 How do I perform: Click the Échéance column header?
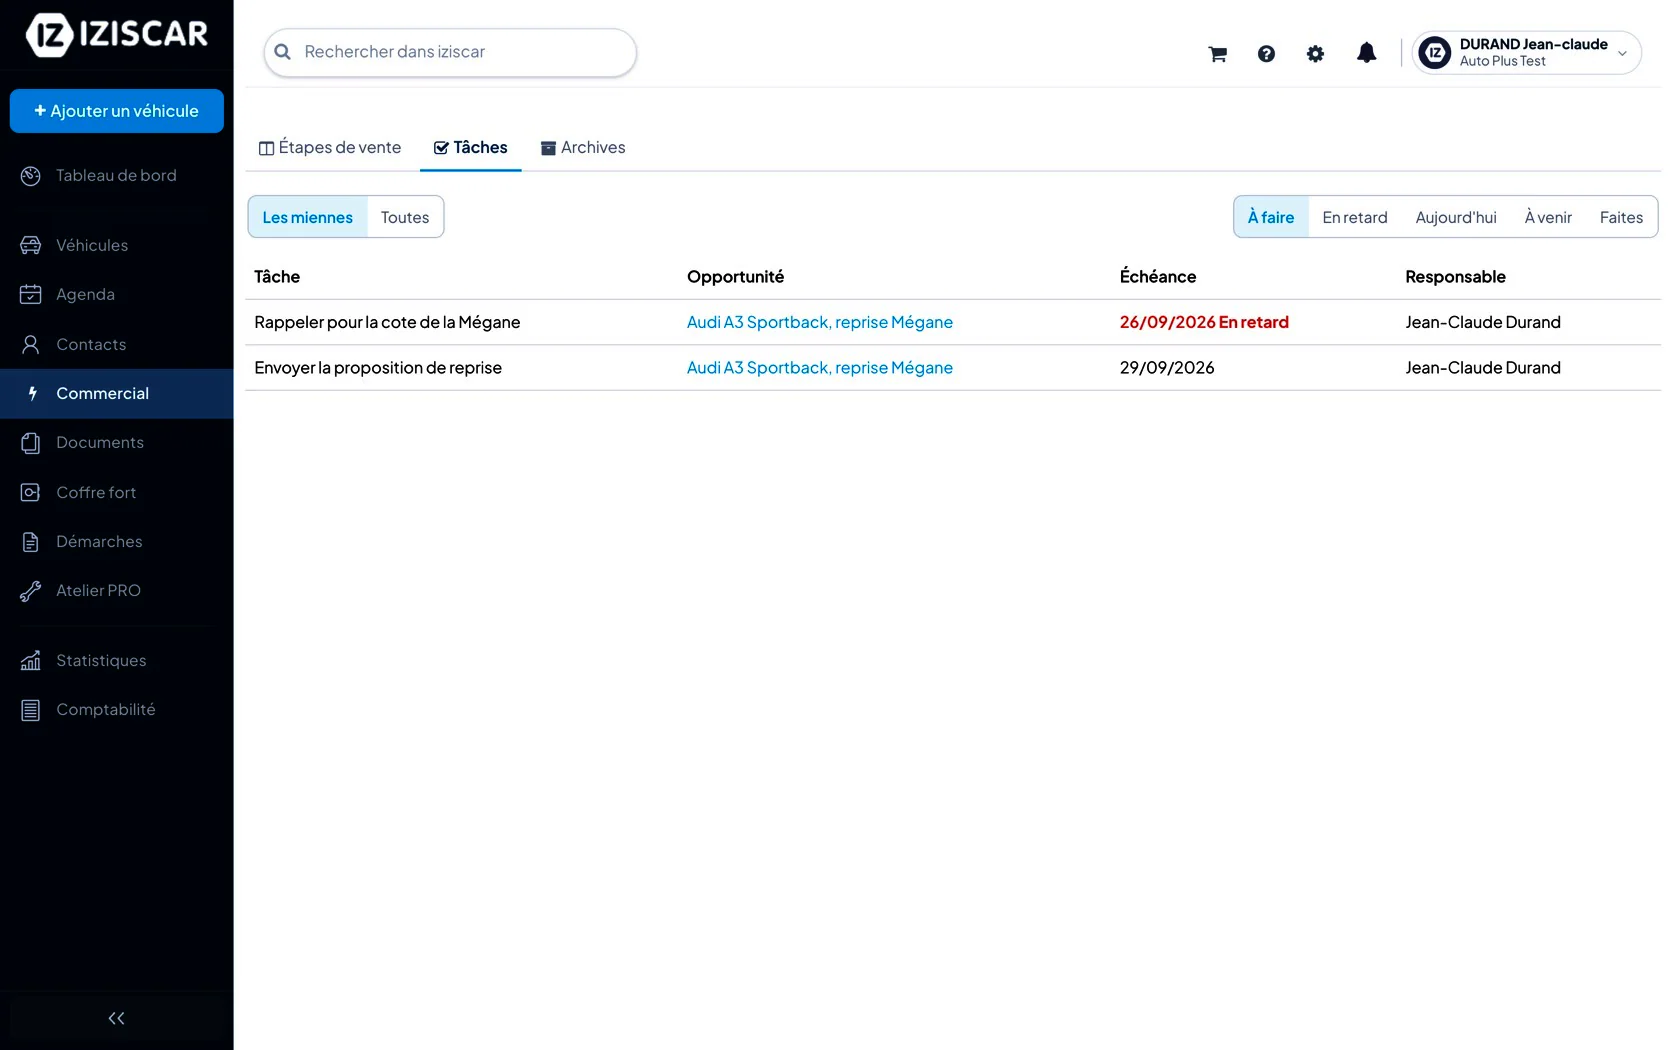[1158, 277]
